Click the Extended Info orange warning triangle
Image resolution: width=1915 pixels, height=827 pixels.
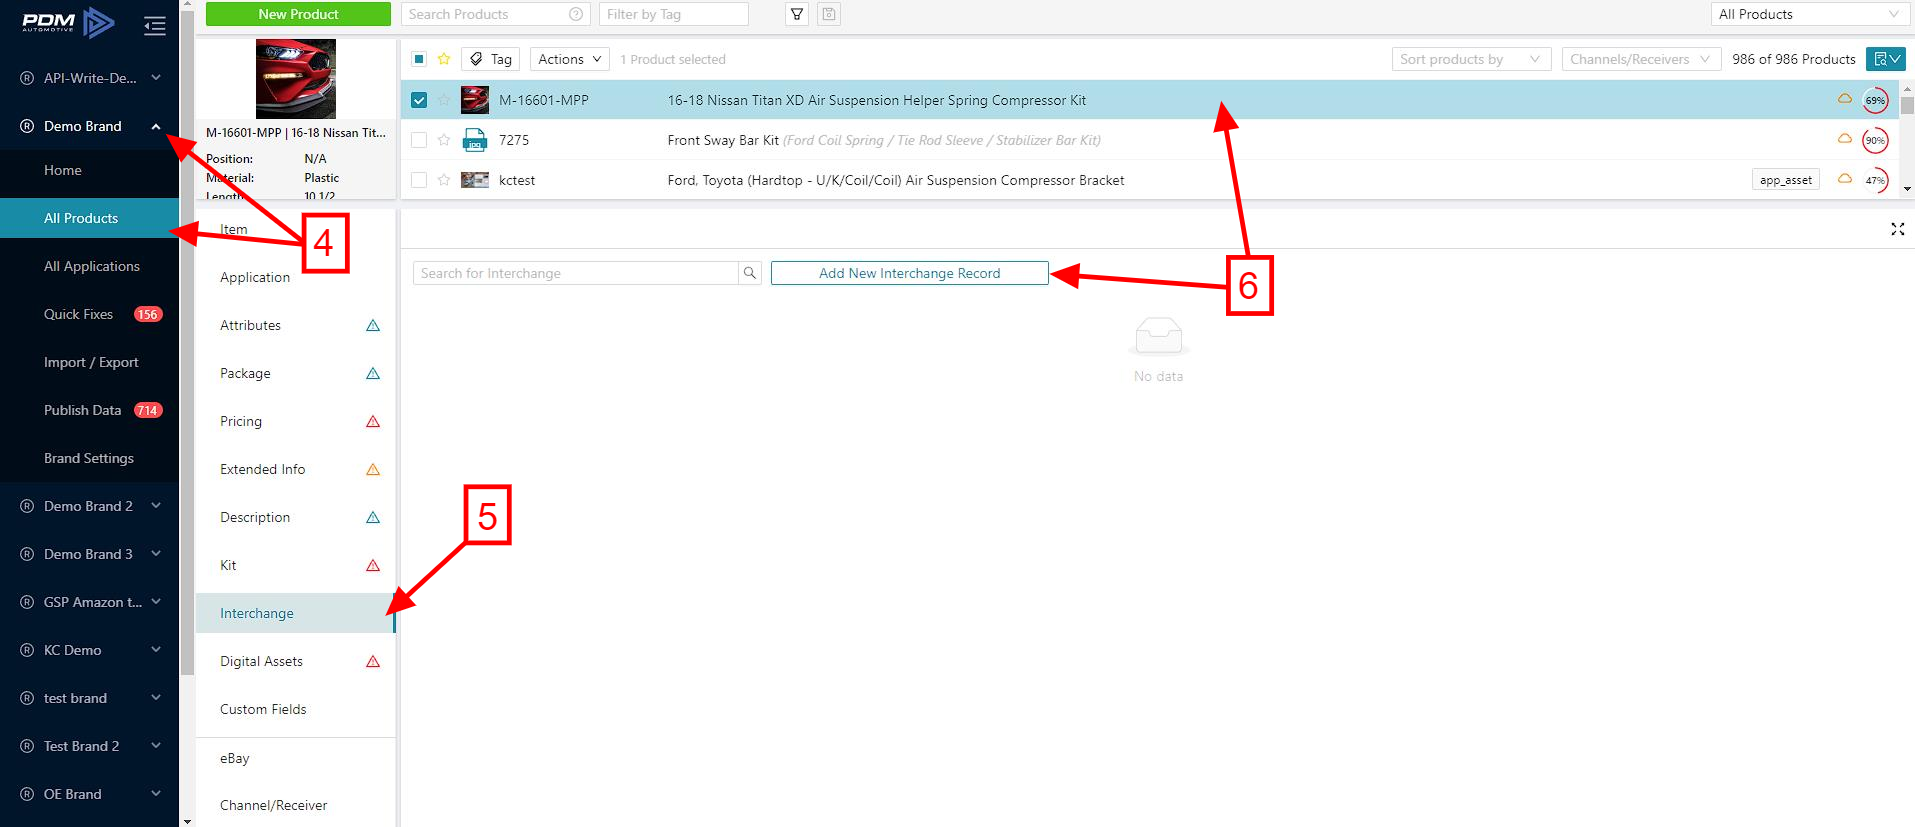click(373, 469)
